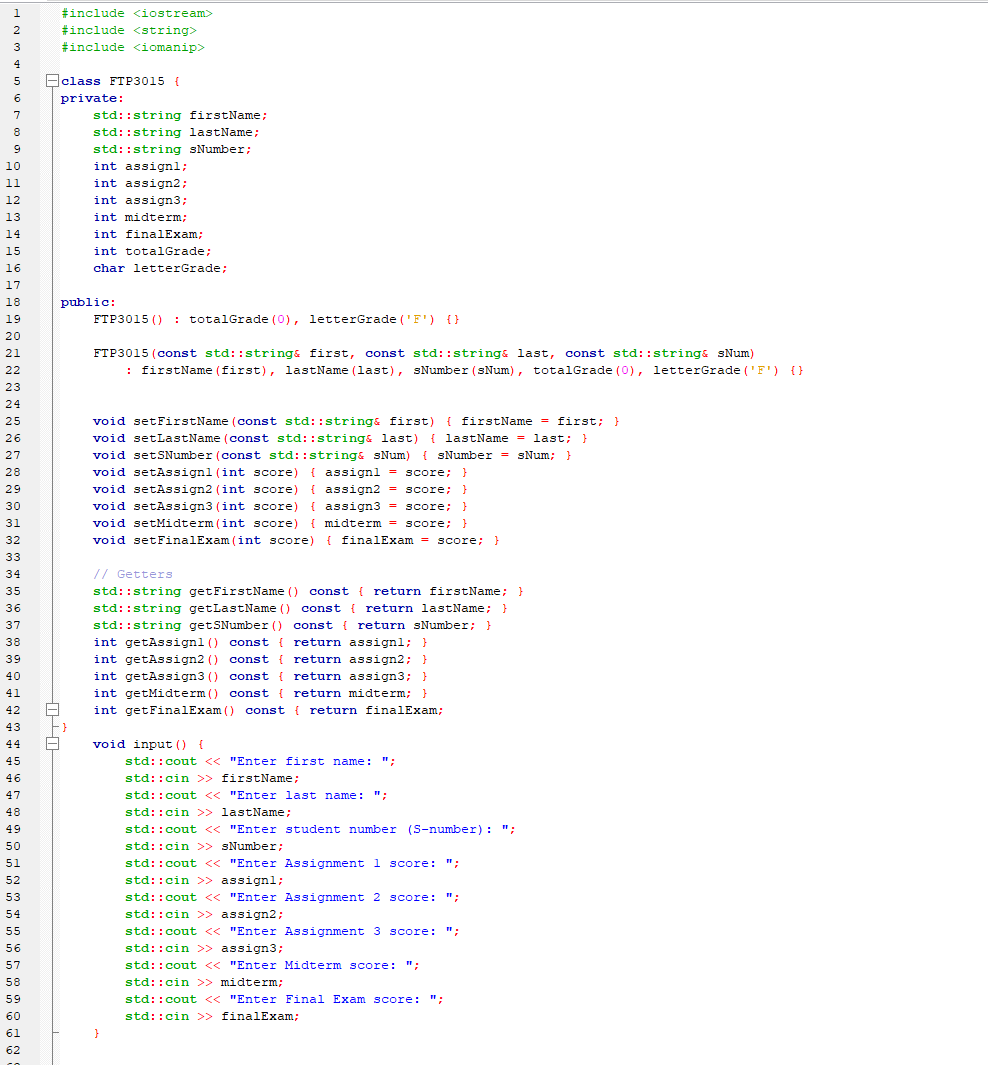988x1065 pixels.
Task: Collapse the void input() fold marker
Action: tap(52, 744)
